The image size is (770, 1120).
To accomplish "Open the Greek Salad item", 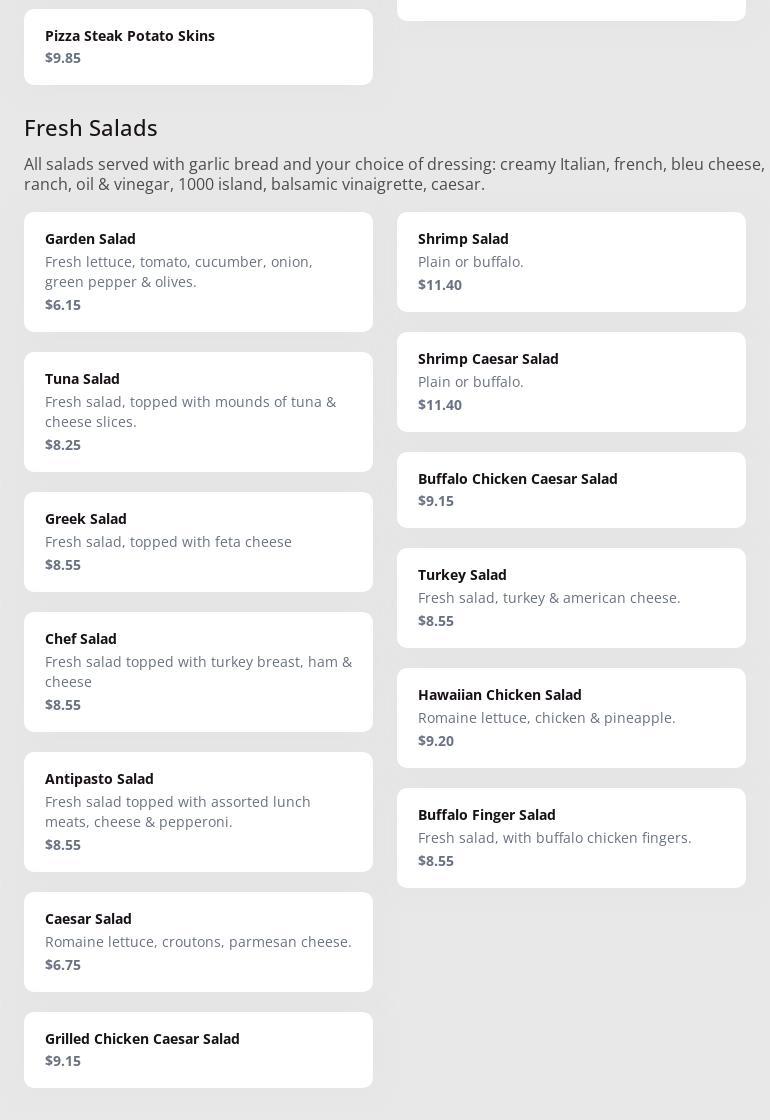I will coord(198,541).
